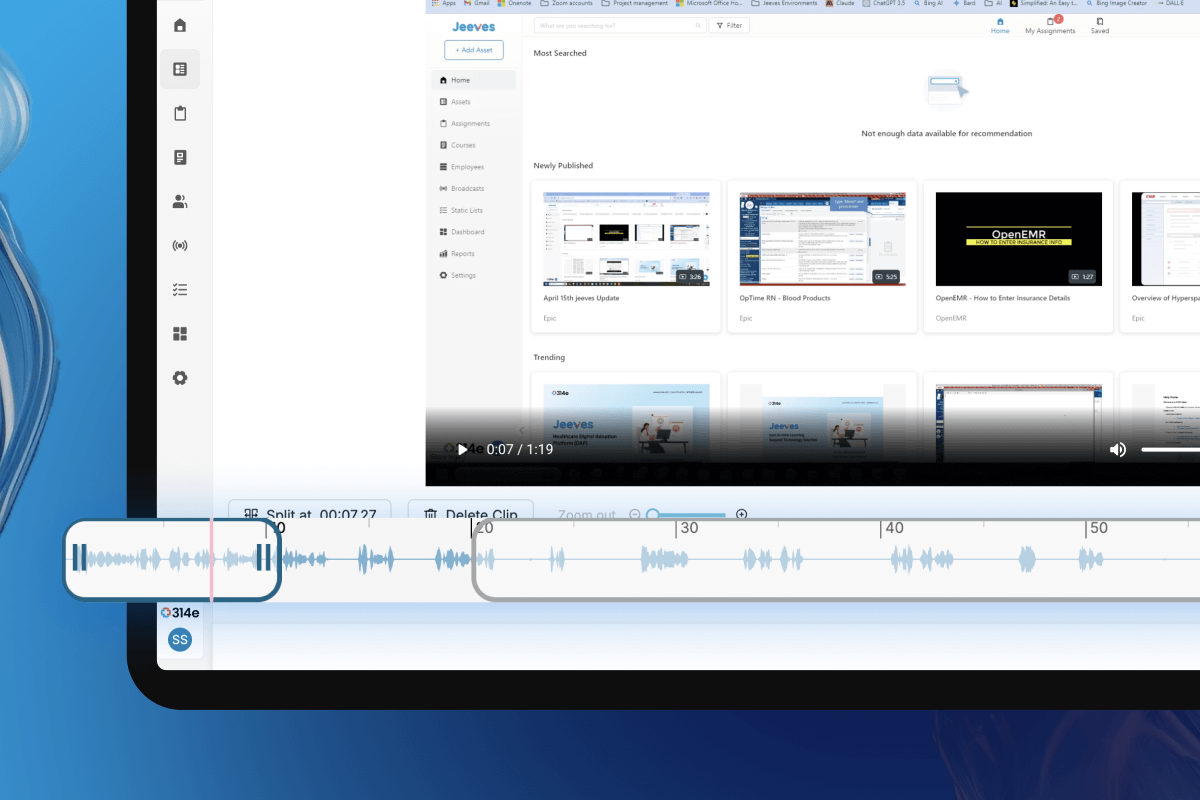Viewport: 1200px width, 800px height.
Task: Open the Dashboard grid icon in the left rail
Action: [180, 334]
